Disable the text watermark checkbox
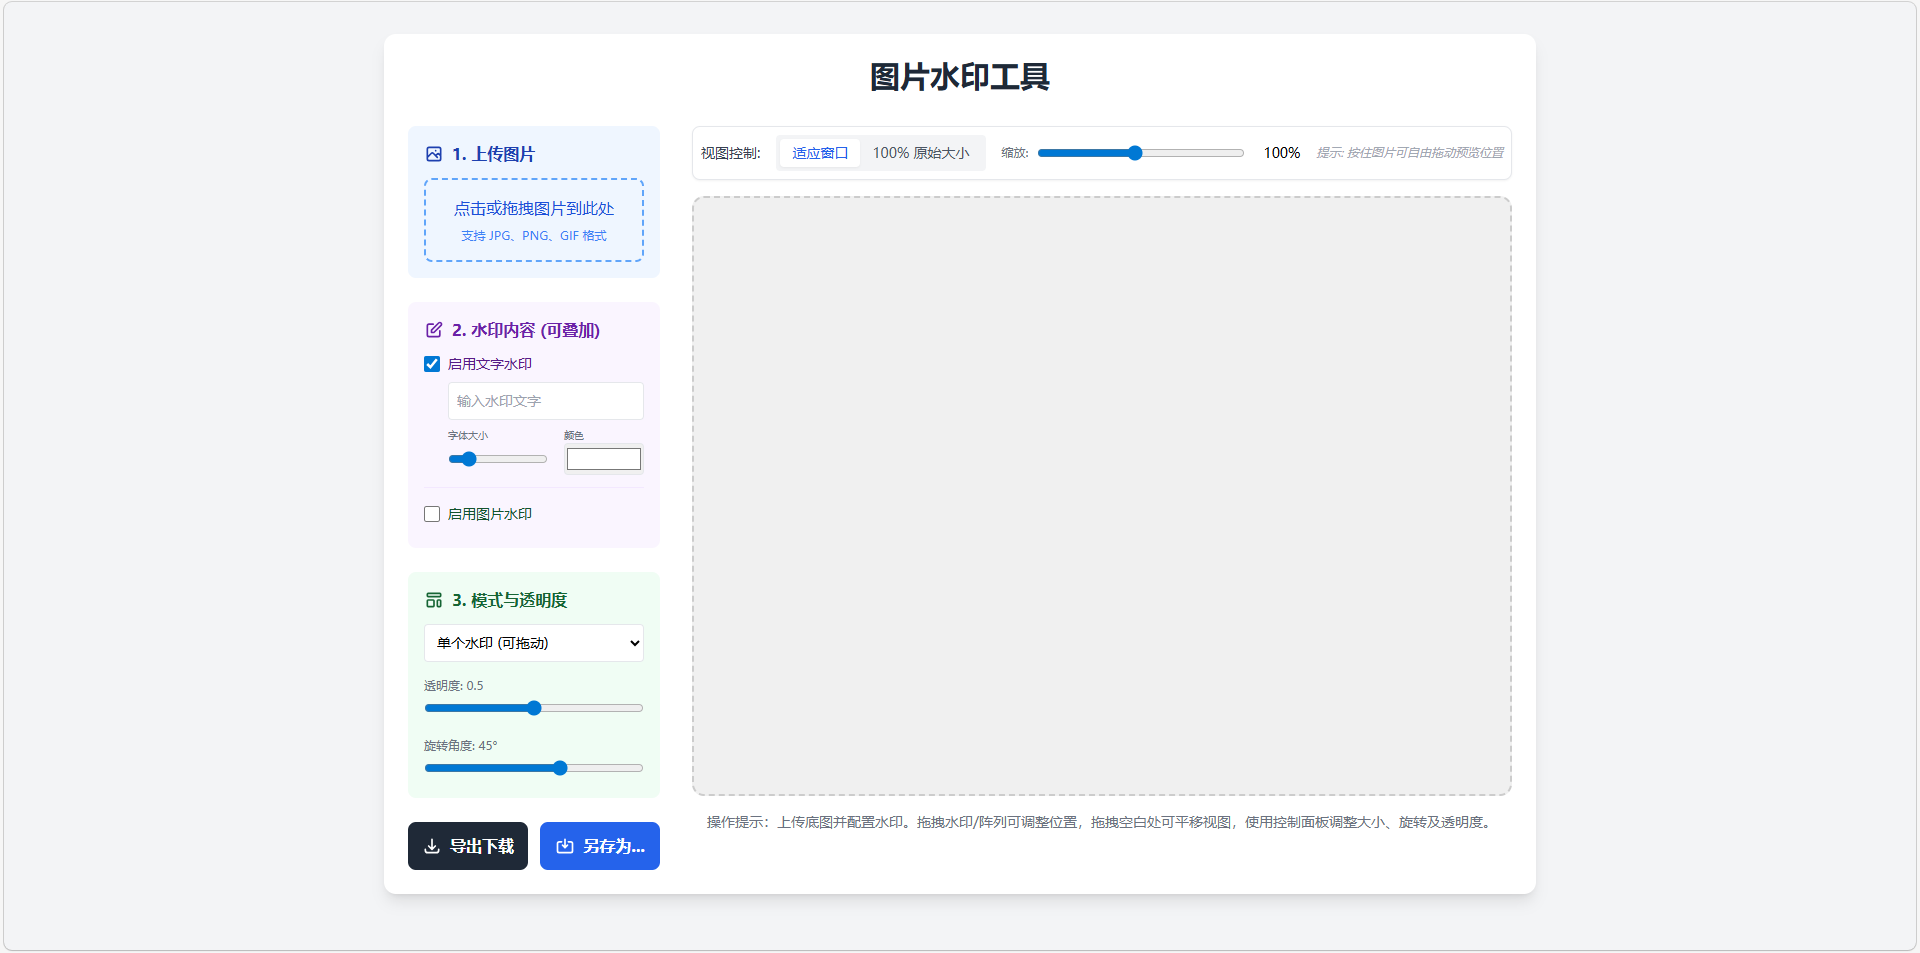The width and height of the screenshot is (1920, 953). 431,363
